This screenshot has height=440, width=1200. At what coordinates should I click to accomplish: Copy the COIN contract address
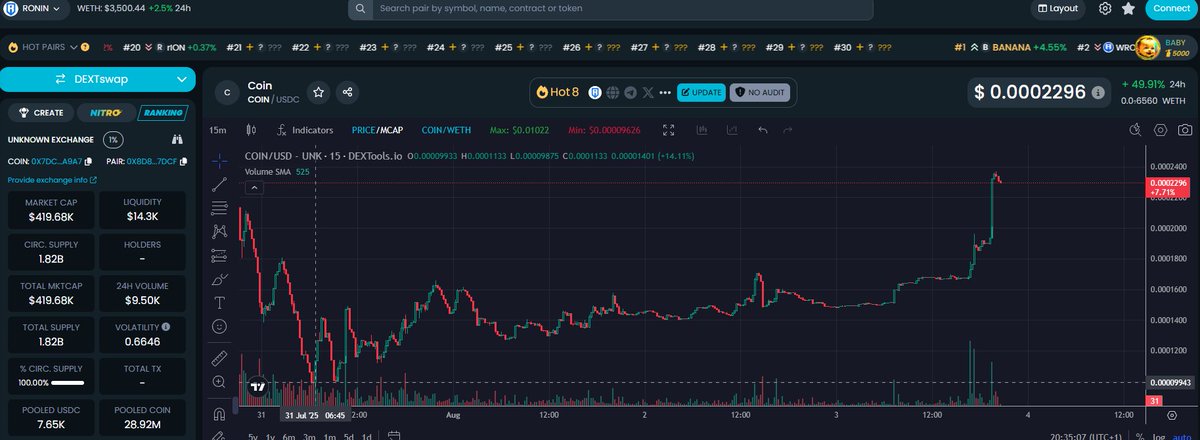click(x=88, y=161)
